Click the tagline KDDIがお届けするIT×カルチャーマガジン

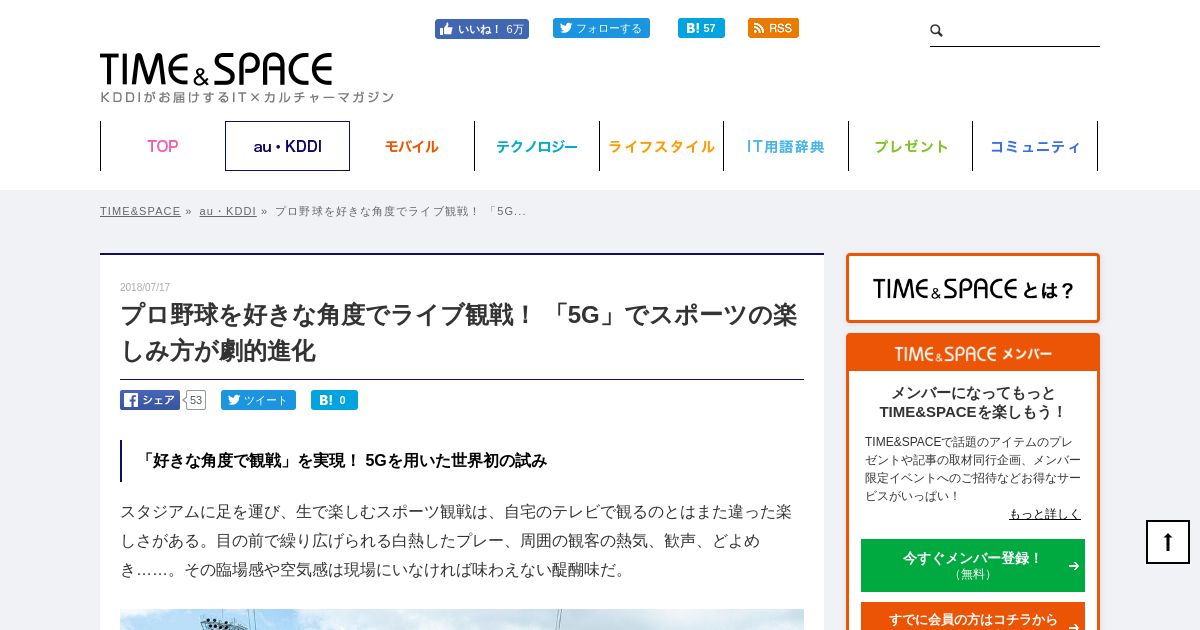(x=247, y=97)
